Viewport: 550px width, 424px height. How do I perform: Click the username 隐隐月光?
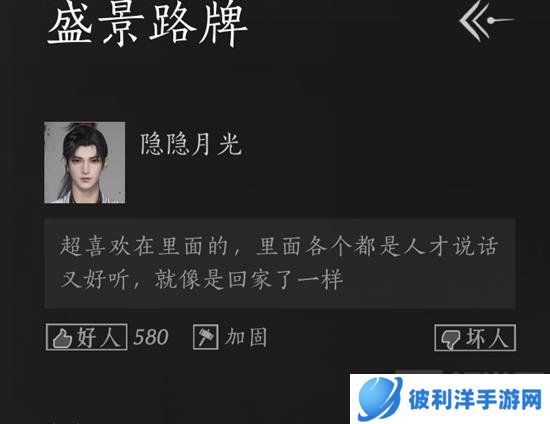coord(191,144)
